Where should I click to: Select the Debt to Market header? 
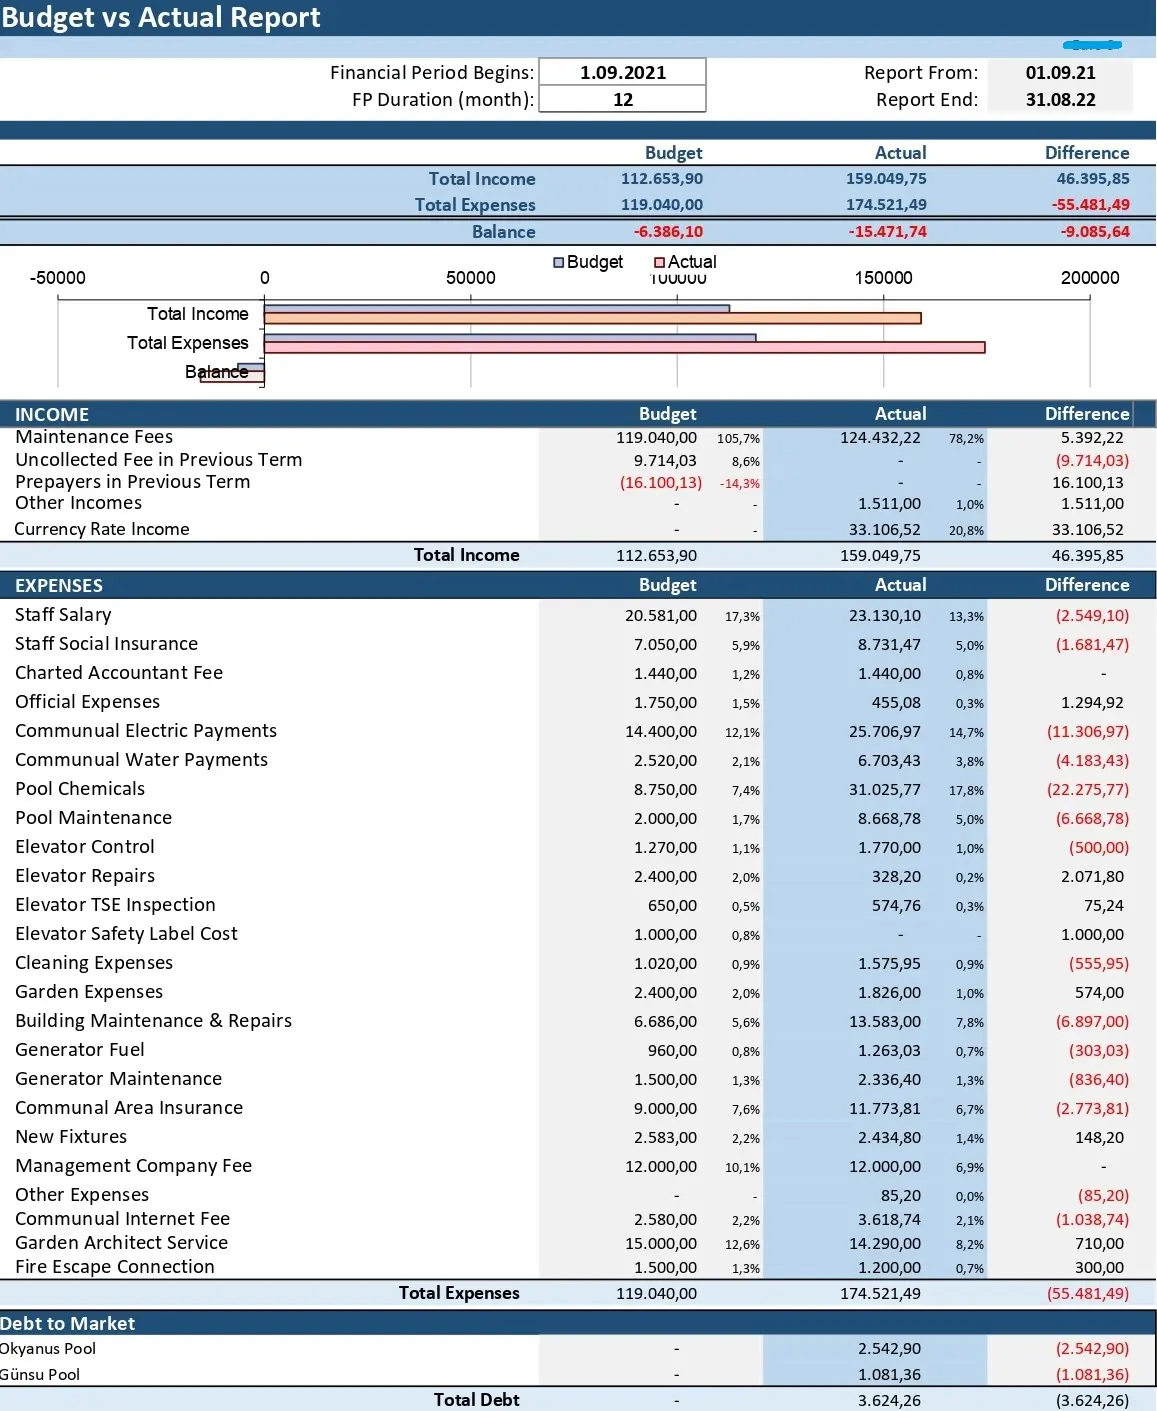[x=68, y=1323]
